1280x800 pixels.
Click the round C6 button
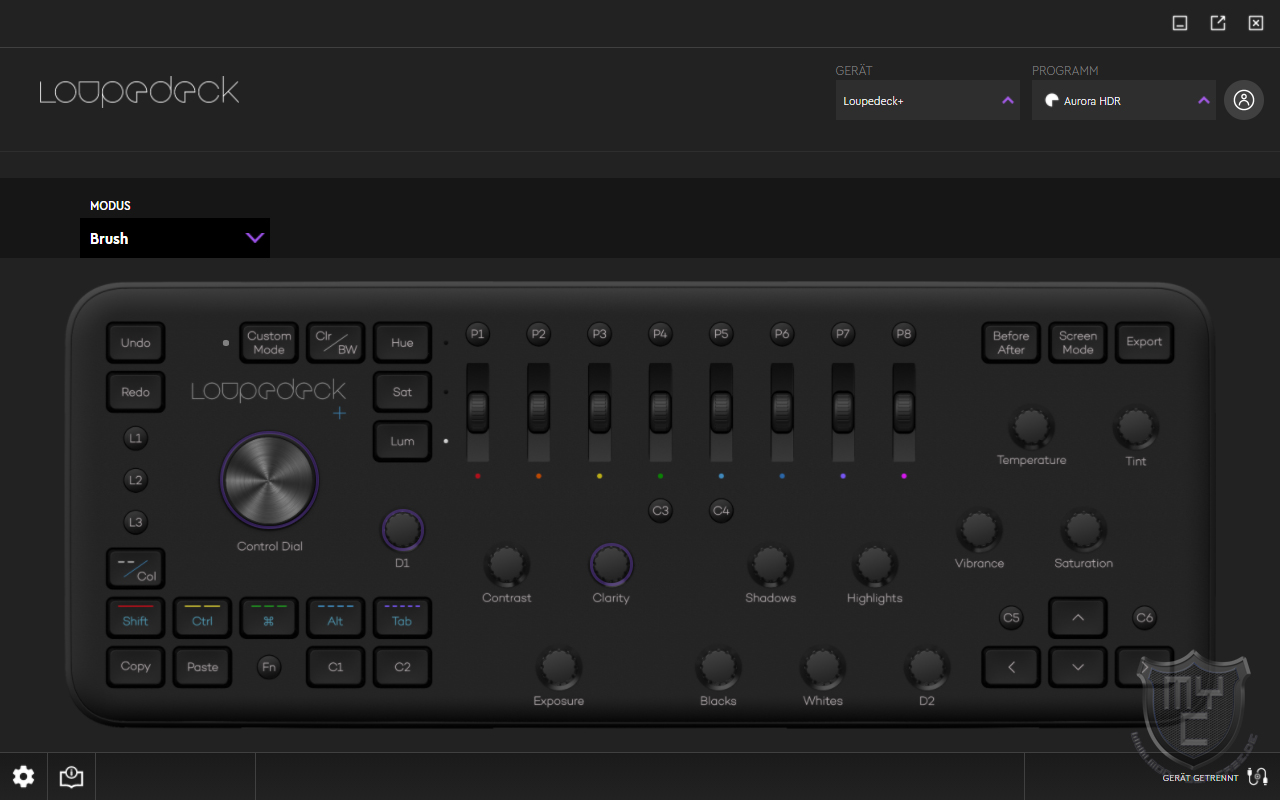[x=1144, y=618]
